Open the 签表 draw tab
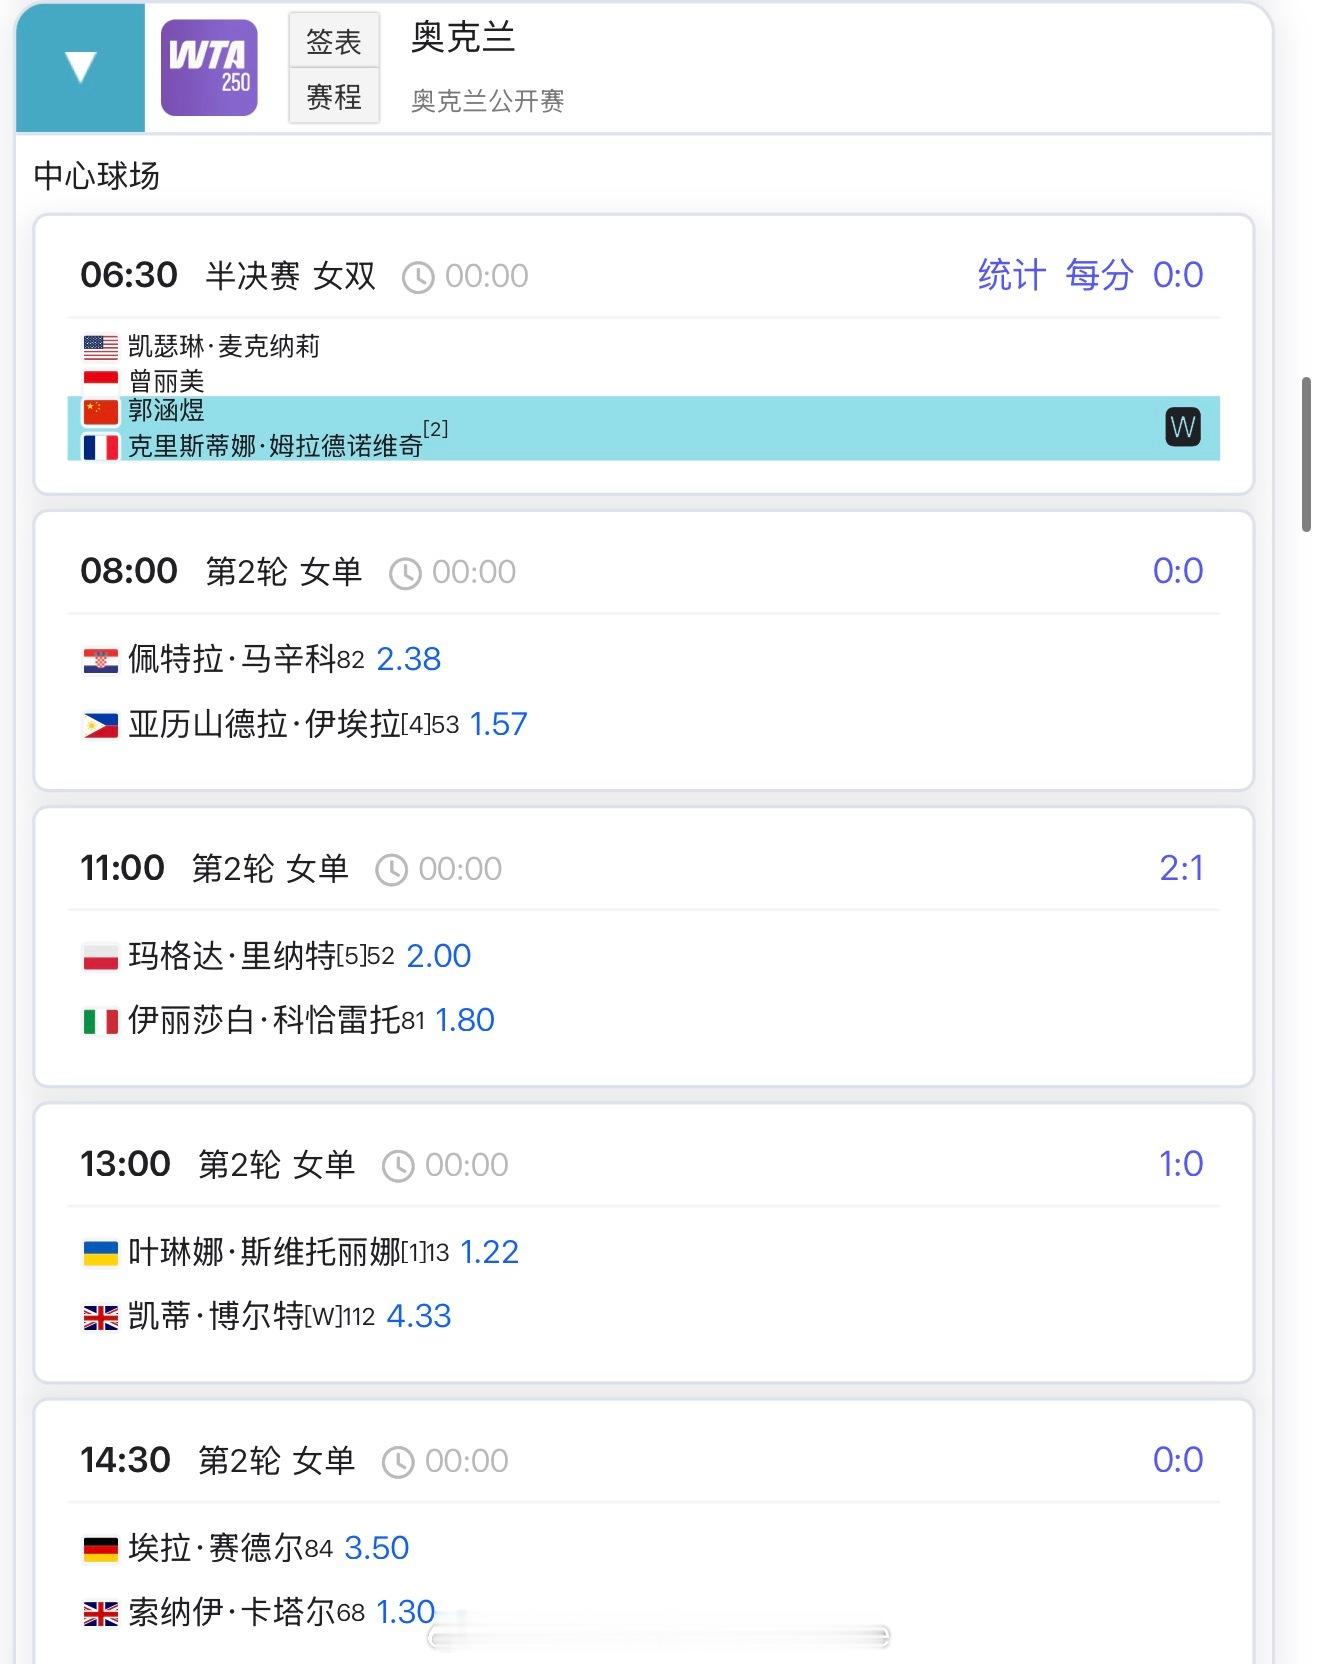 (334, 41)
